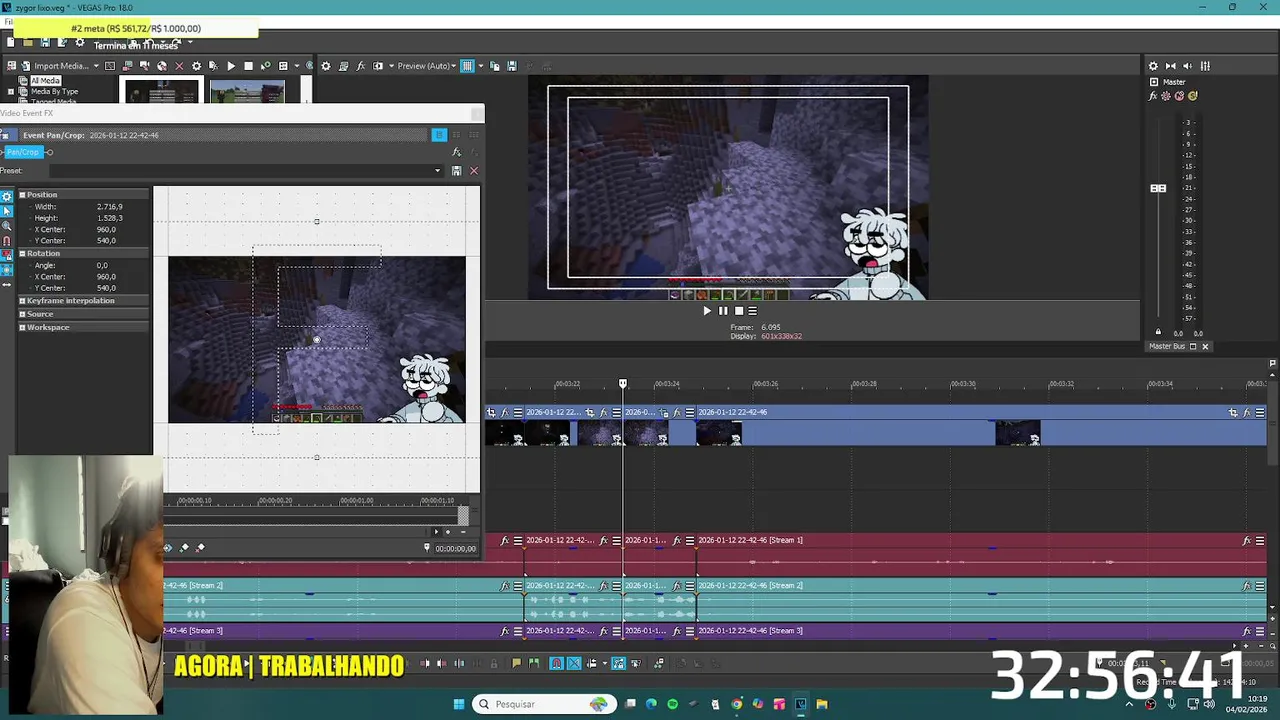The height and width of the screenshot is (720, 1280).
Task: Save the Pan/Crop preset
Action: (456, 171)
